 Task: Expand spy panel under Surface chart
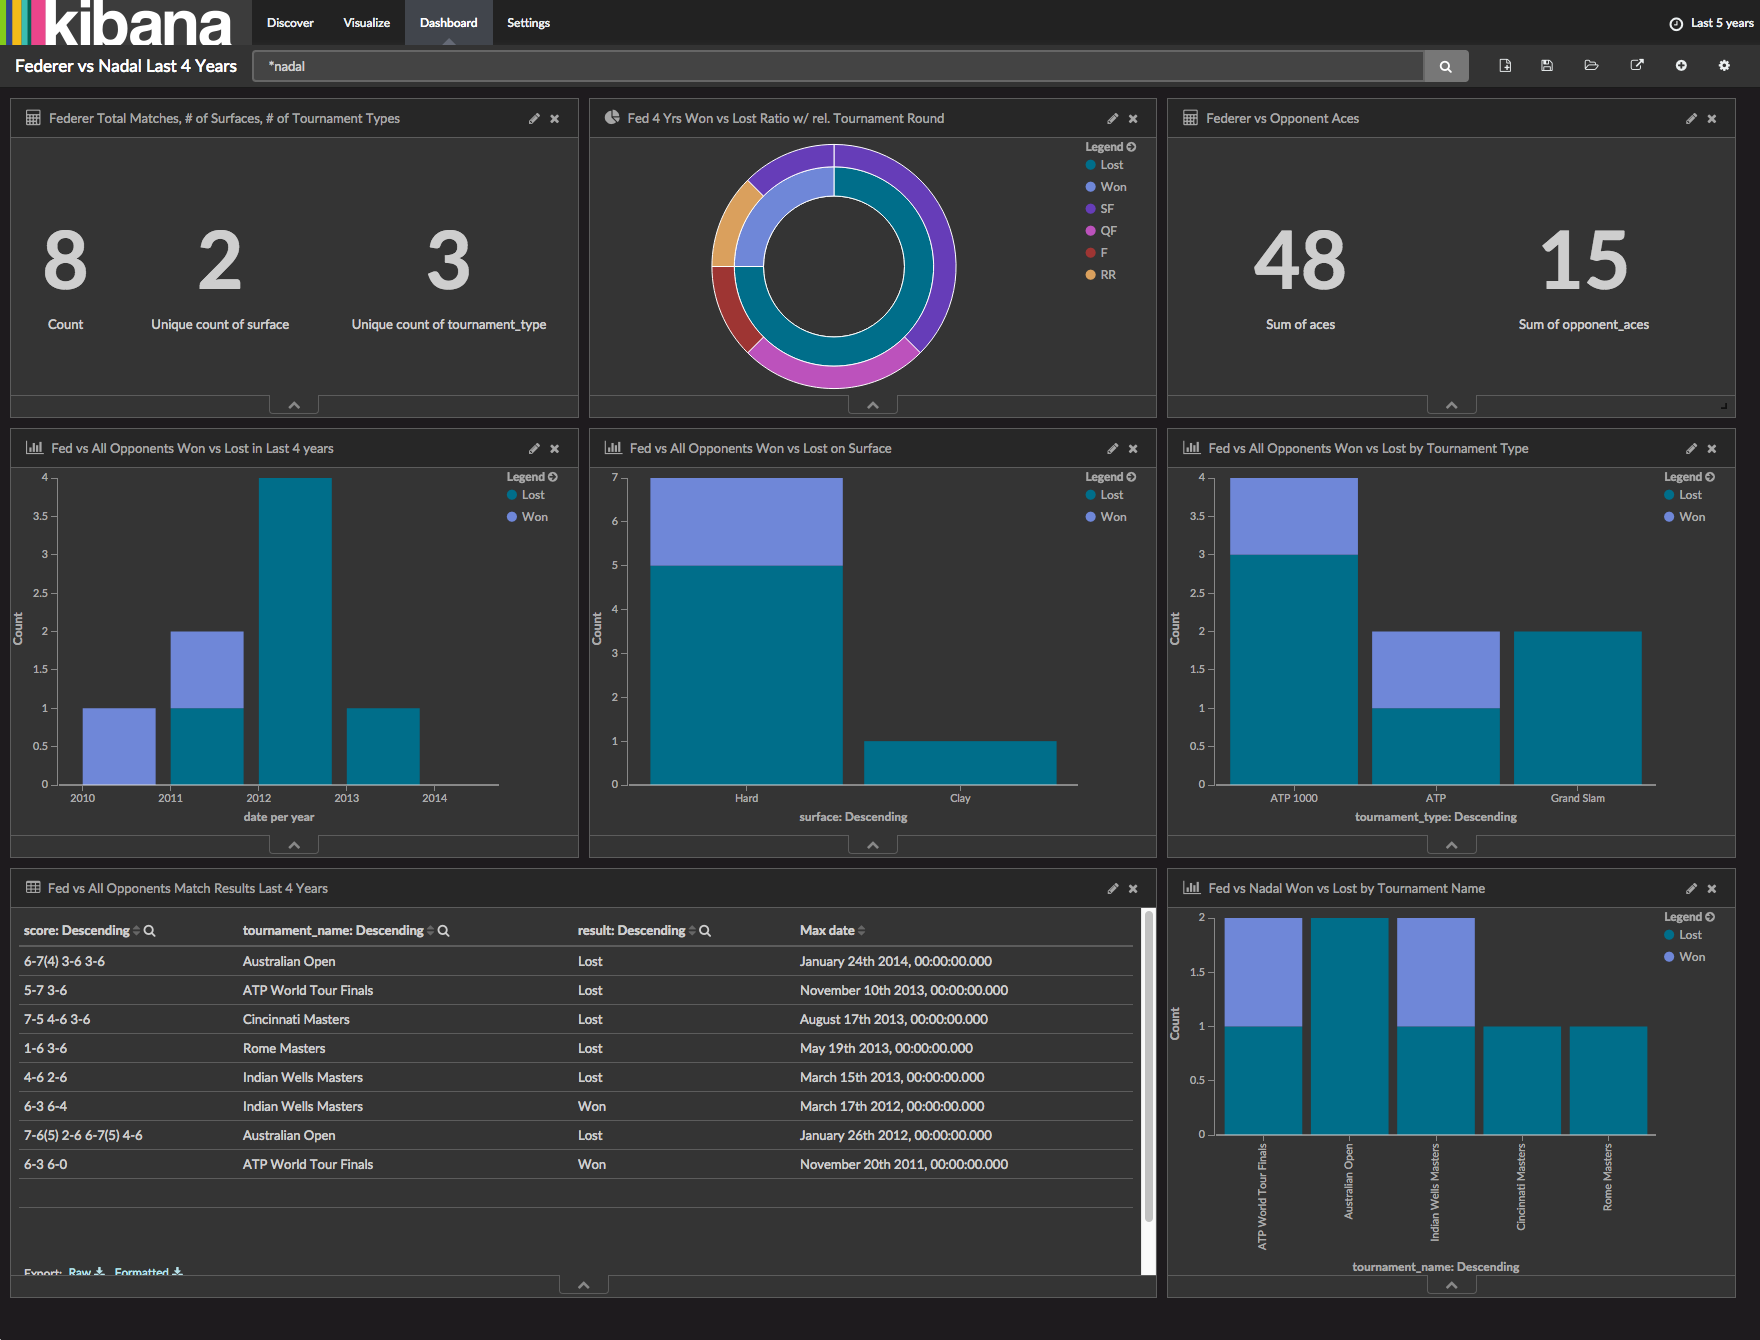873,845
